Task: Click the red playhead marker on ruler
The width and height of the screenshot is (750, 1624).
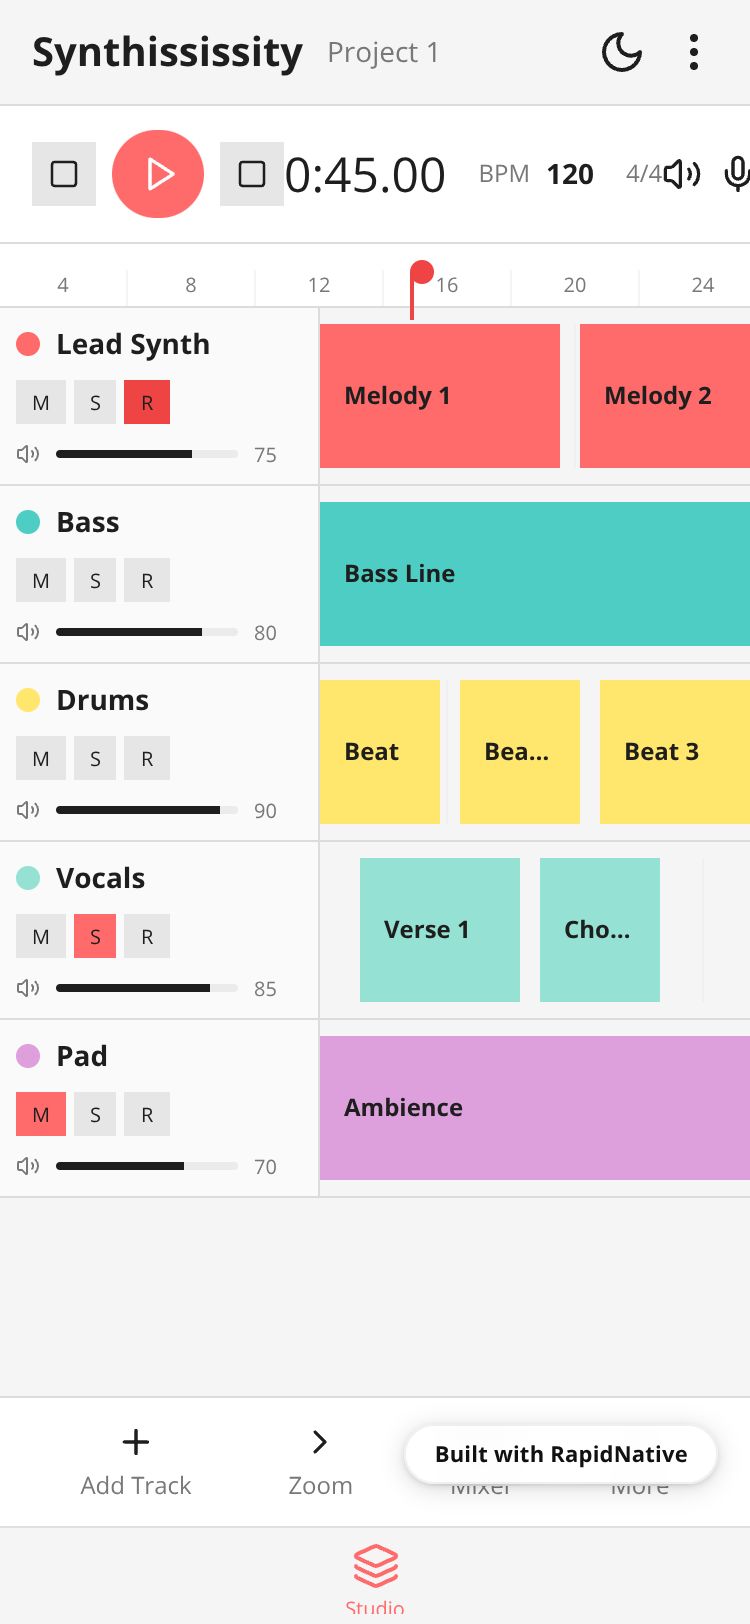Action: (422, 273)
